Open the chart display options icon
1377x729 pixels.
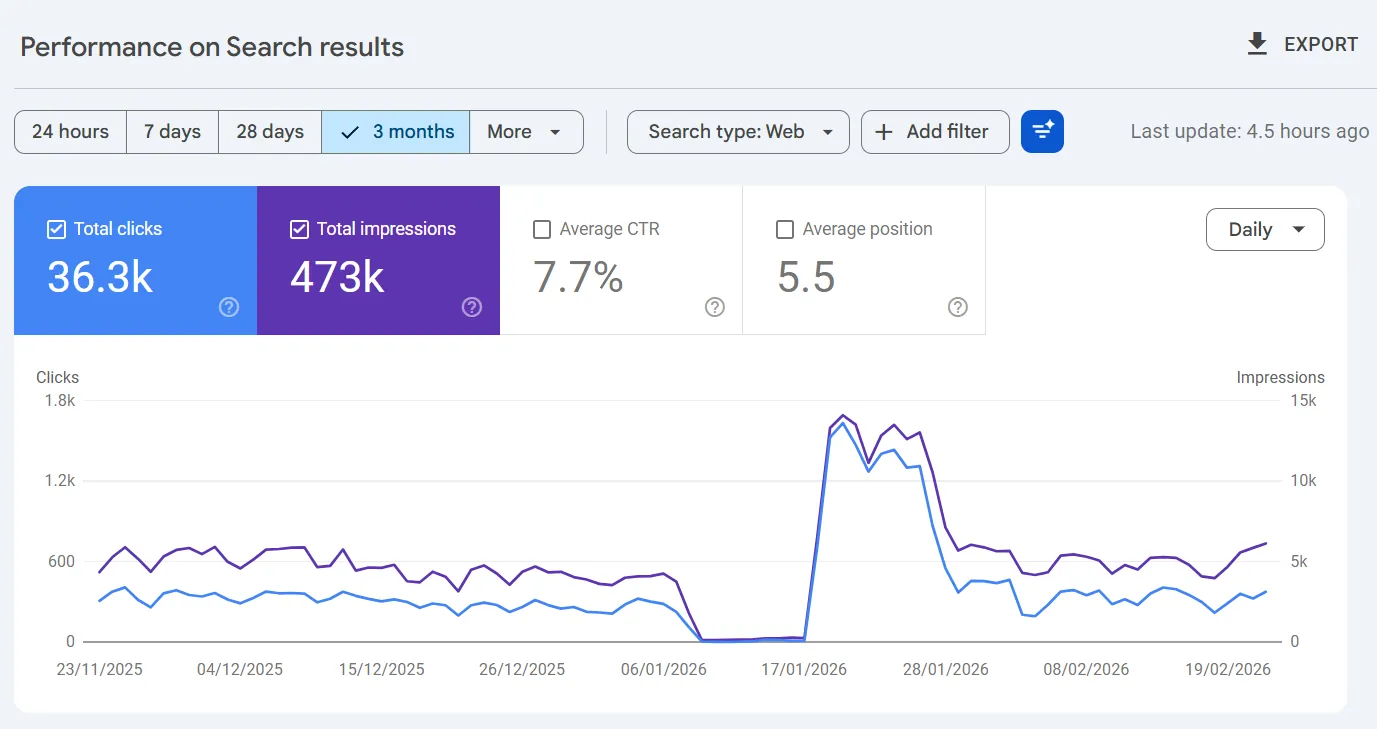point(1042,131)
